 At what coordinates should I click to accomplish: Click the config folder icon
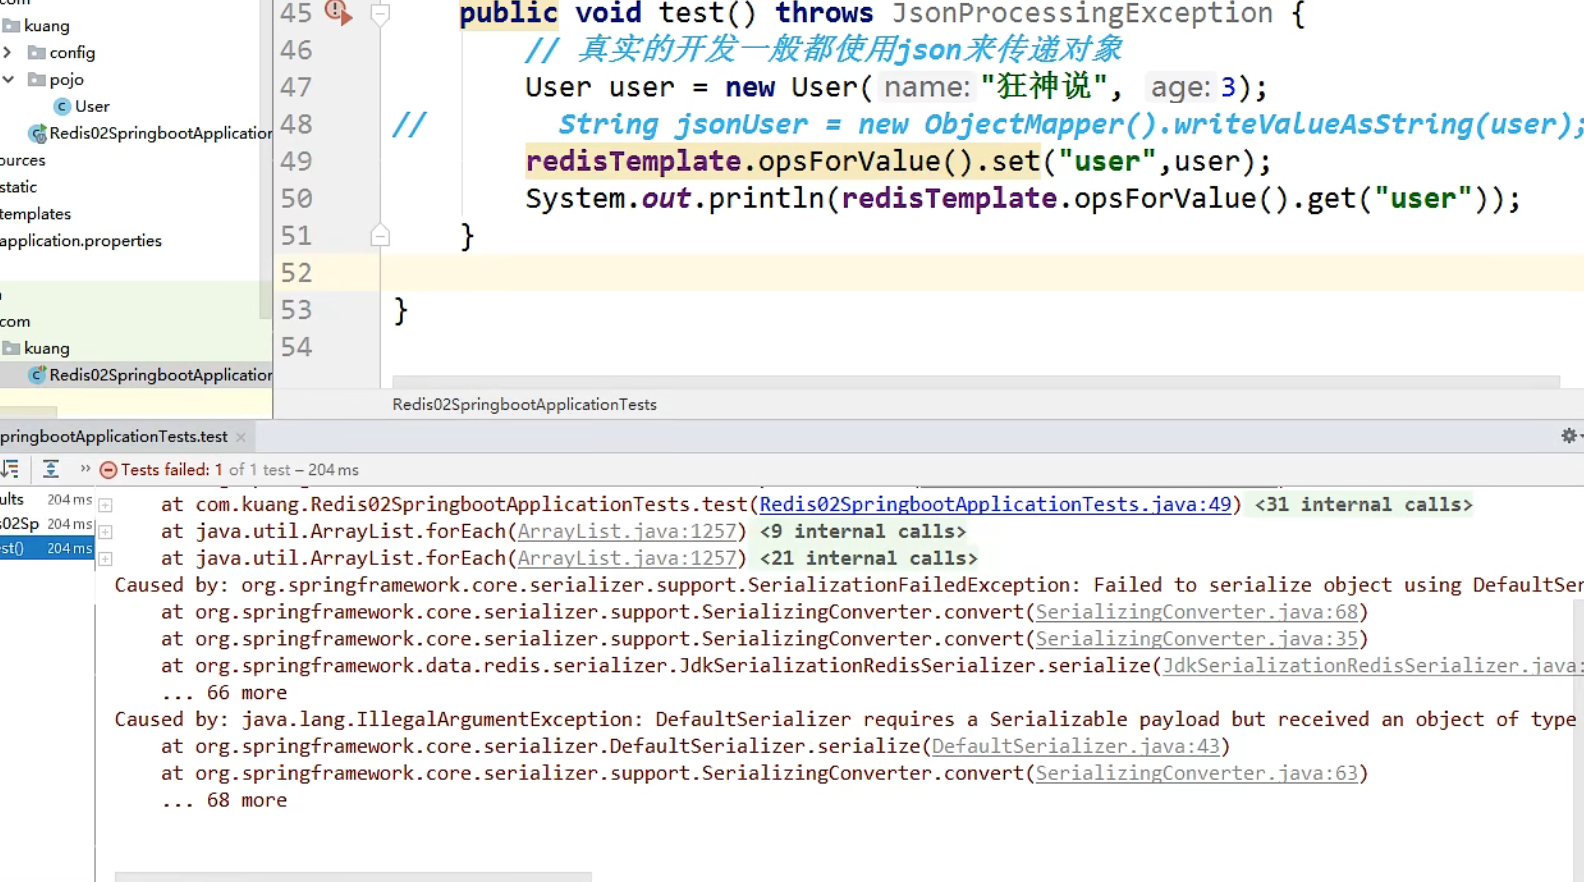click(x=37, y=52)
